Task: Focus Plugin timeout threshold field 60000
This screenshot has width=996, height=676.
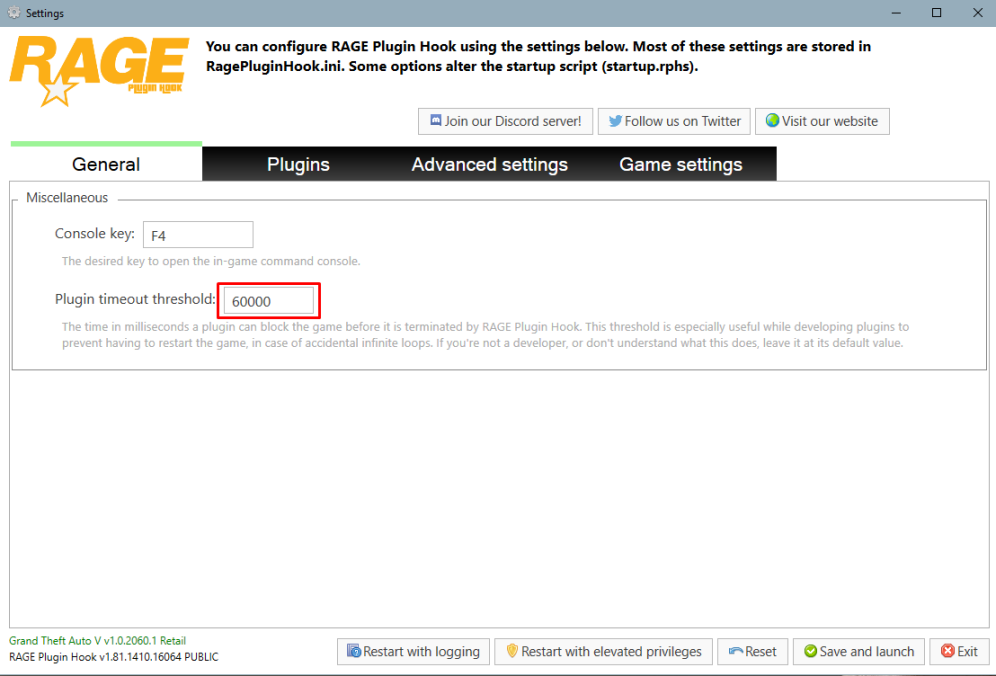Action: pyautogui.click(x=269, y=301)
